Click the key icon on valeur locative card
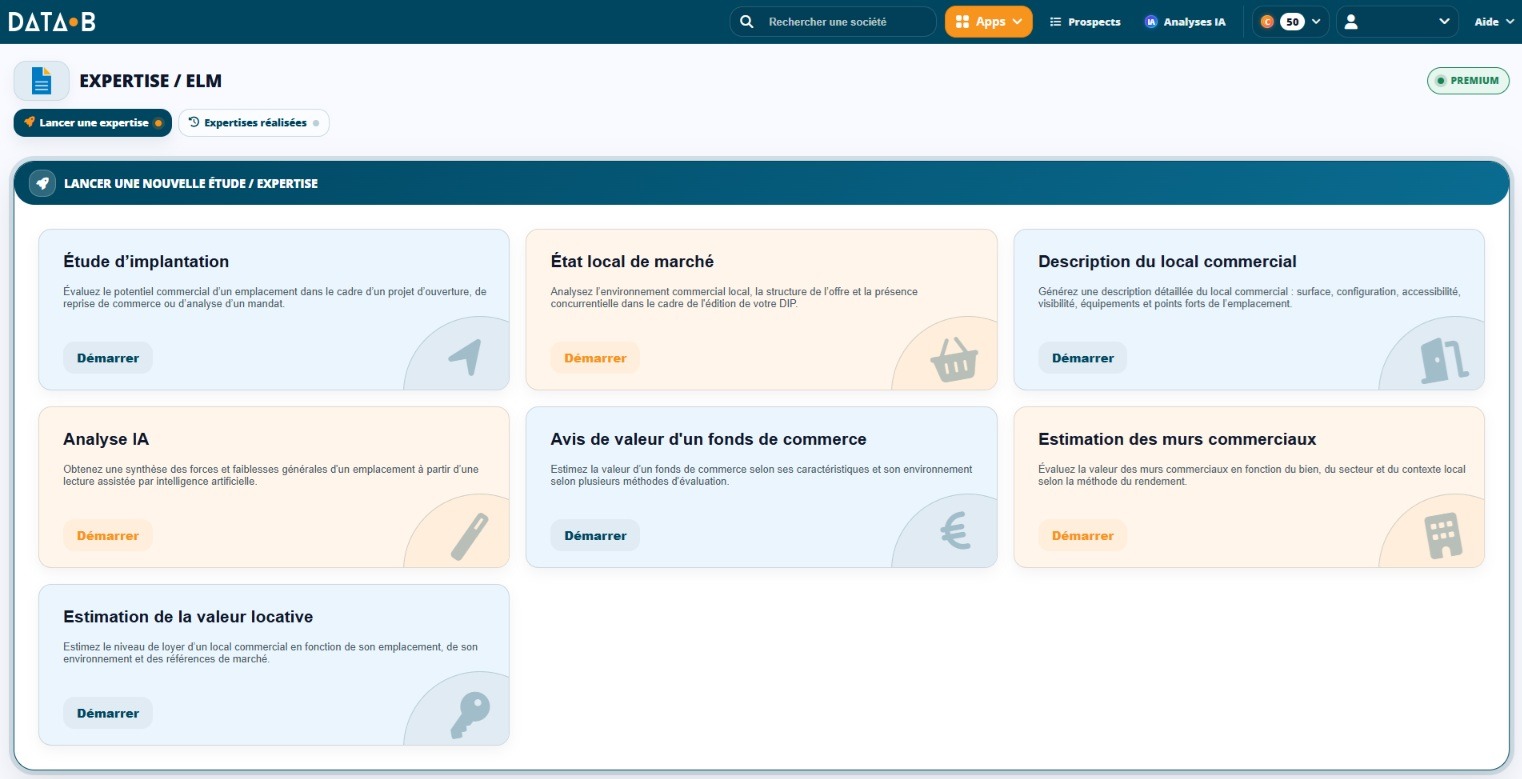 coord(468,716)
